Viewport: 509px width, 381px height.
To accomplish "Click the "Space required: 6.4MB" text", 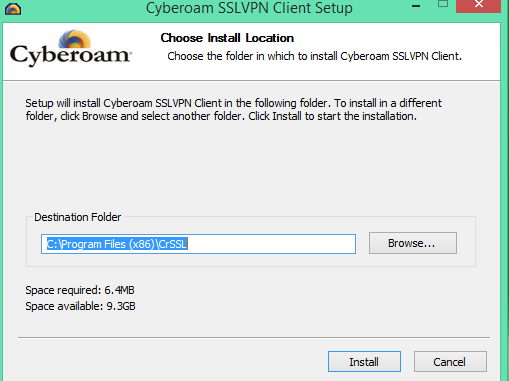I will point(80,290).
